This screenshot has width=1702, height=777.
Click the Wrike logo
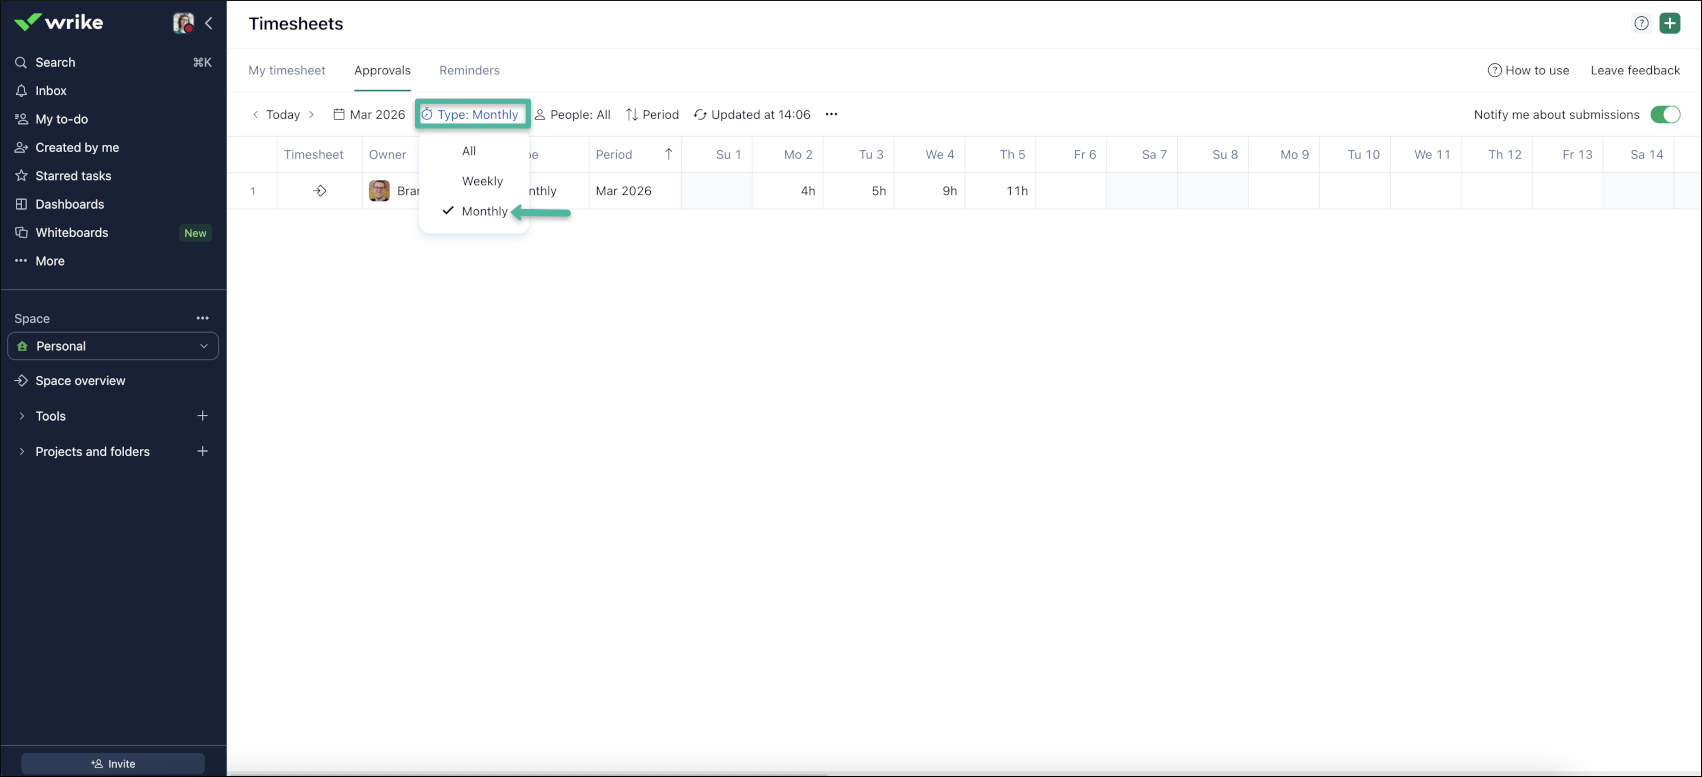tap(59, 22)
